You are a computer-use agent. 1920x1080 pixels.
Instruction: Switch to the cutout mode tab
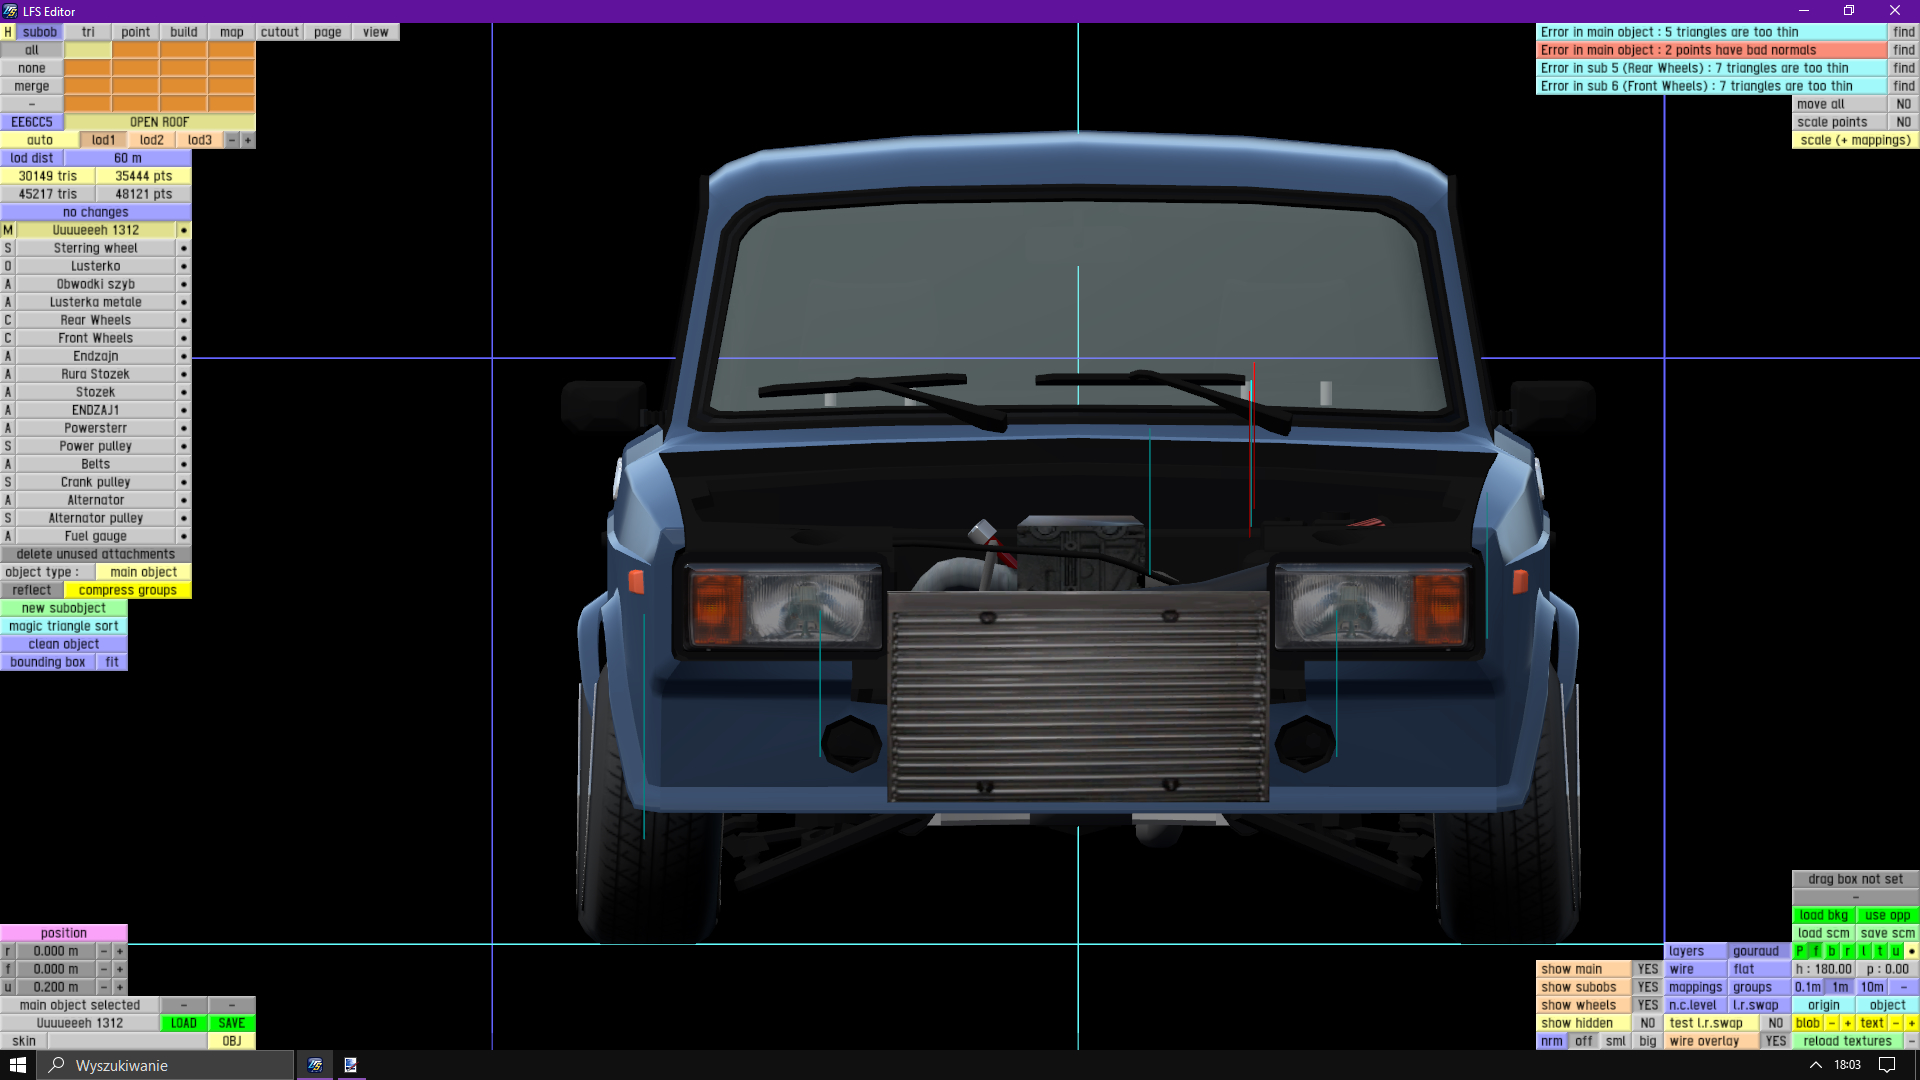pyautogui.click(x=279, y=32)
